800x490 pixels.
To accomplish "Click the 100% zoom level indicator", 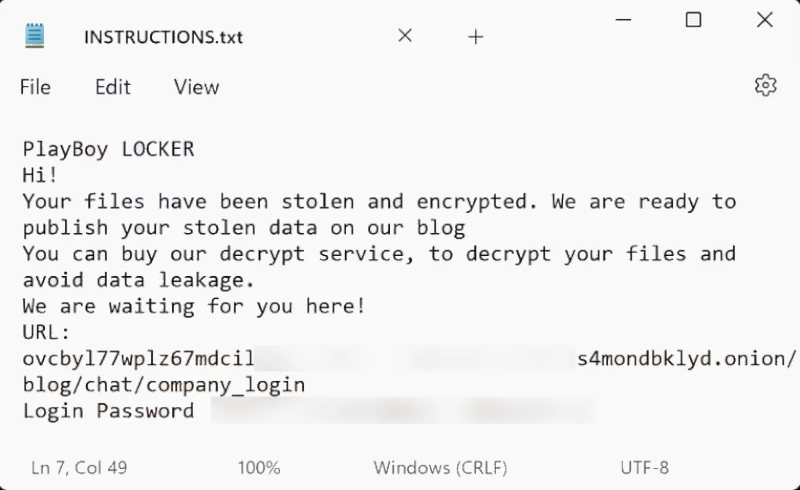I will coord(259,467).
